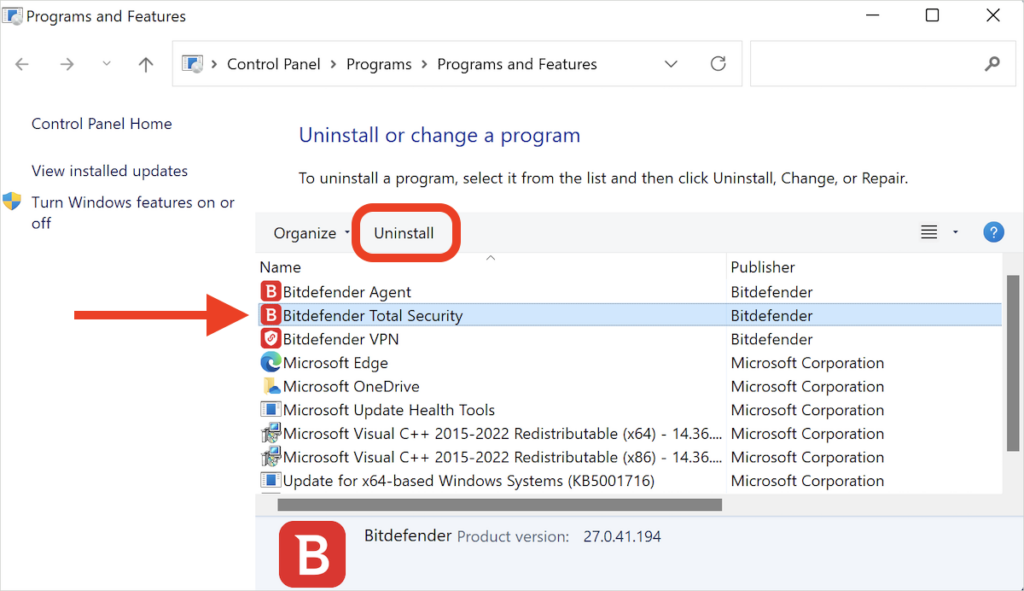The width and height of the screenshot is (1024, 591).
Task: Click inside the search box
Action: tap(880, 63)
